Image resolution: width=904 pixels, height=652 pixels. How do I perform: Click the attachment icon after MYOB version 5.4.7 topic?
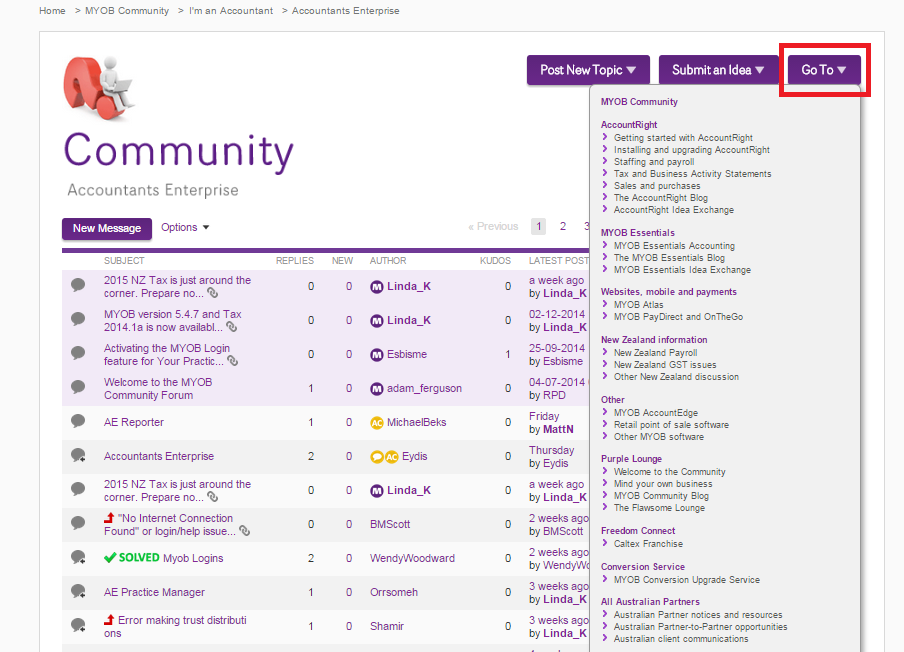(x=245, y=328)
